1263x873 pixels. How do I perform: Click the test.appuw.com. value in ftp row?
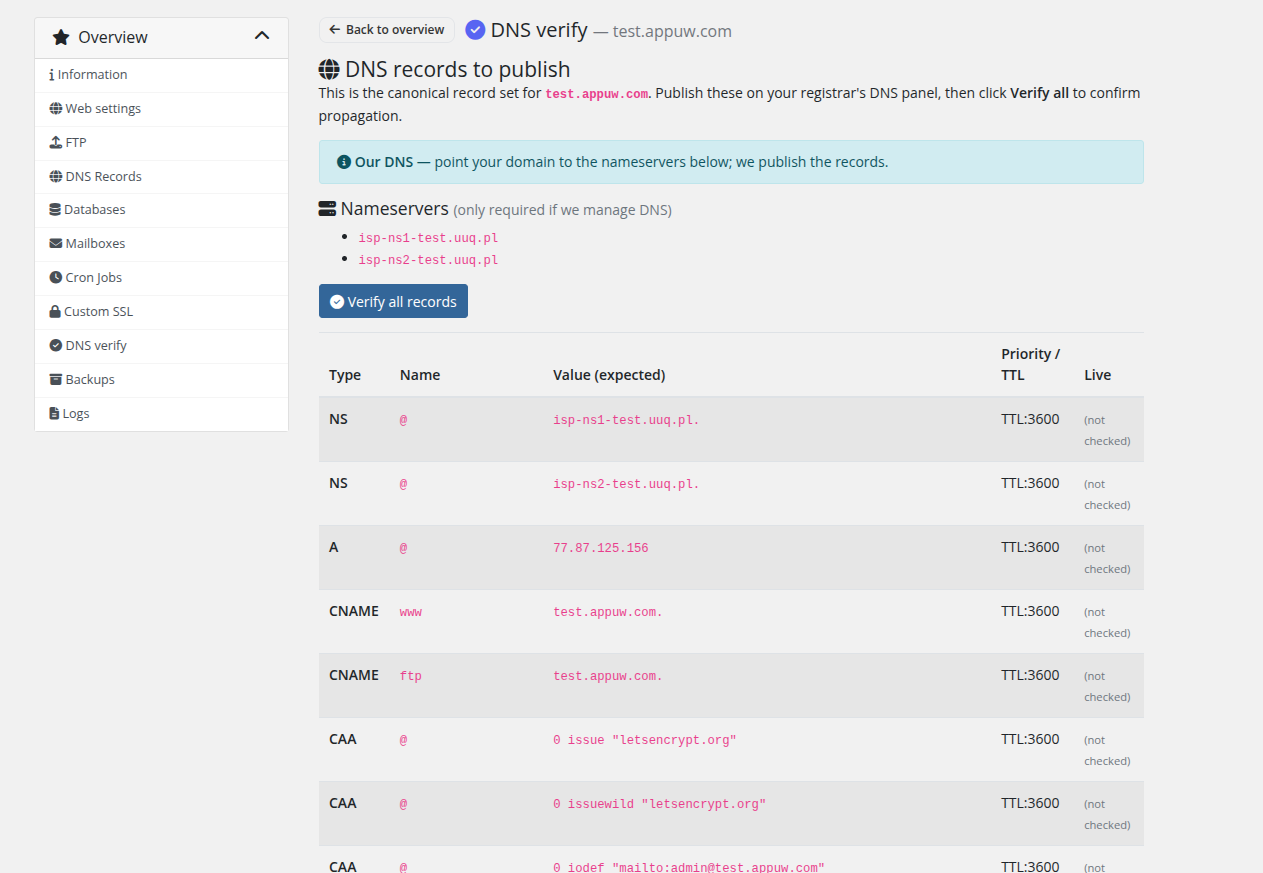pos(608,676)
